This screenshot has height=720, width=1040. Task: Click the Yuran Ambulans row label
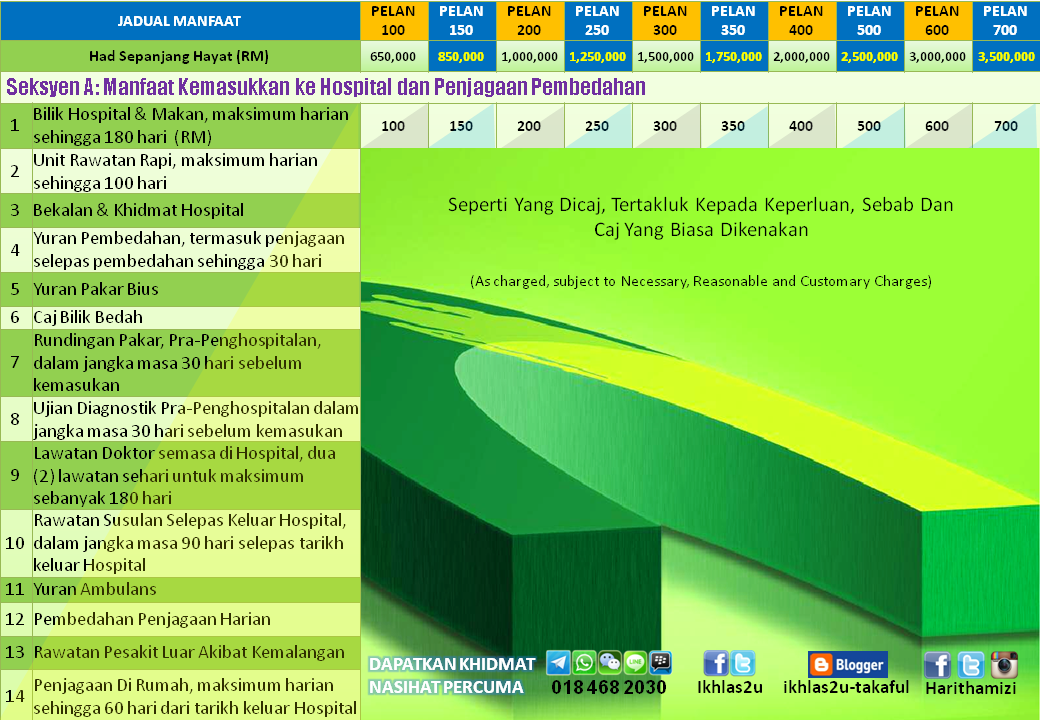[95, 590]
